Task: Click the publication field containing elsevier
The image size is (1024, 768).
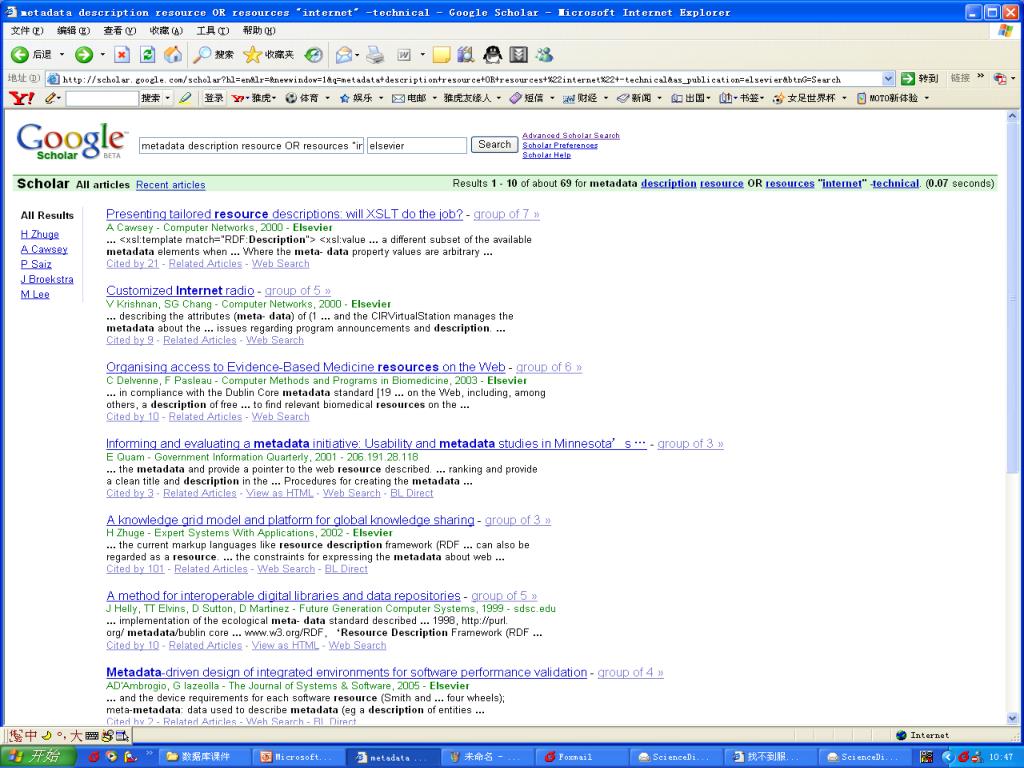Action: pos(416,146)
